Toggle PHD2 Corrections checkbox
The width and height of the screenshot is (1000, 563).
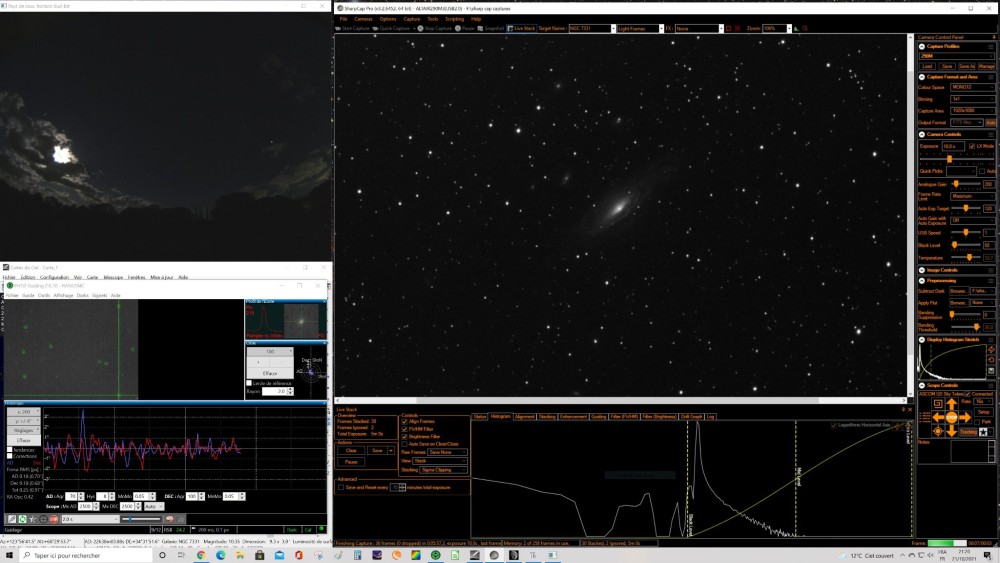[x=10, y=457]
